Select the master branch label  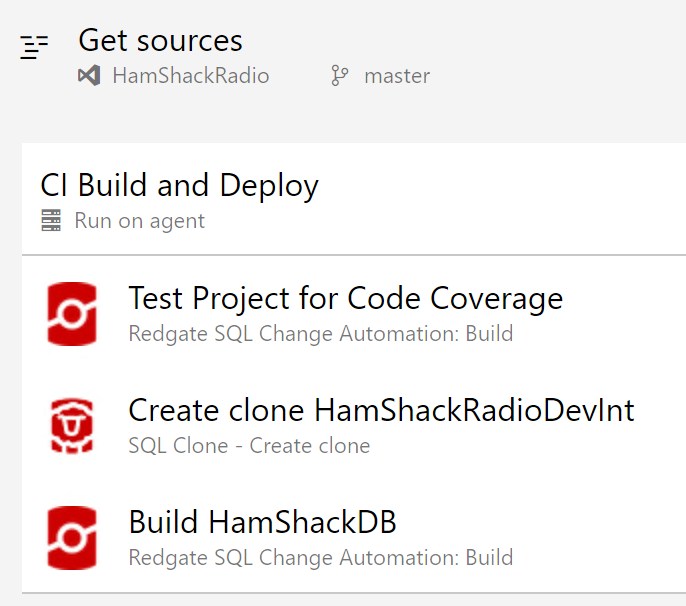pyautogui.click(x=397, y=76)
